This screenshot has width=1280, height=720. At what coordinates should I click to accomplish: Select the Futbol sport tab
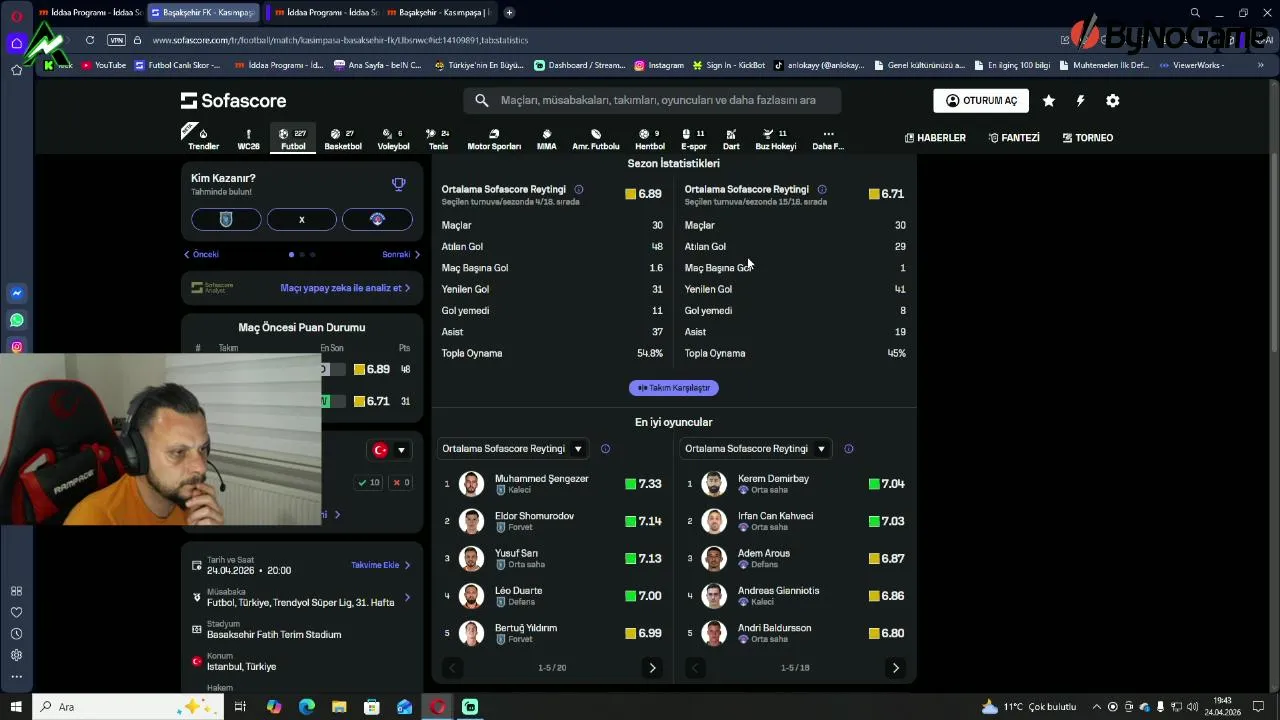[x=293, y=139]
